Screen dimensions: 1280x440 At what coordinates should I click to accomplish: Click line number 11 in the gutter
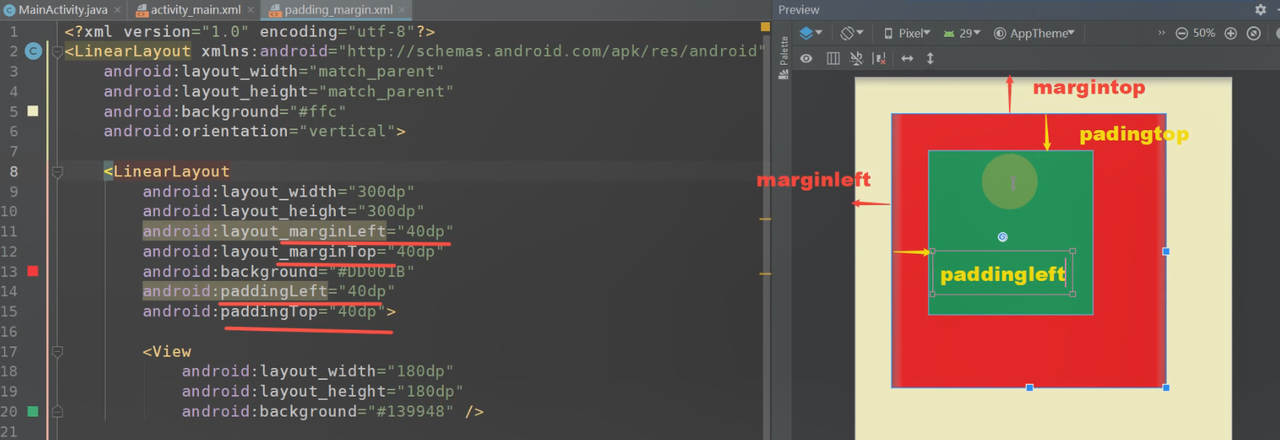click(9, 231)
